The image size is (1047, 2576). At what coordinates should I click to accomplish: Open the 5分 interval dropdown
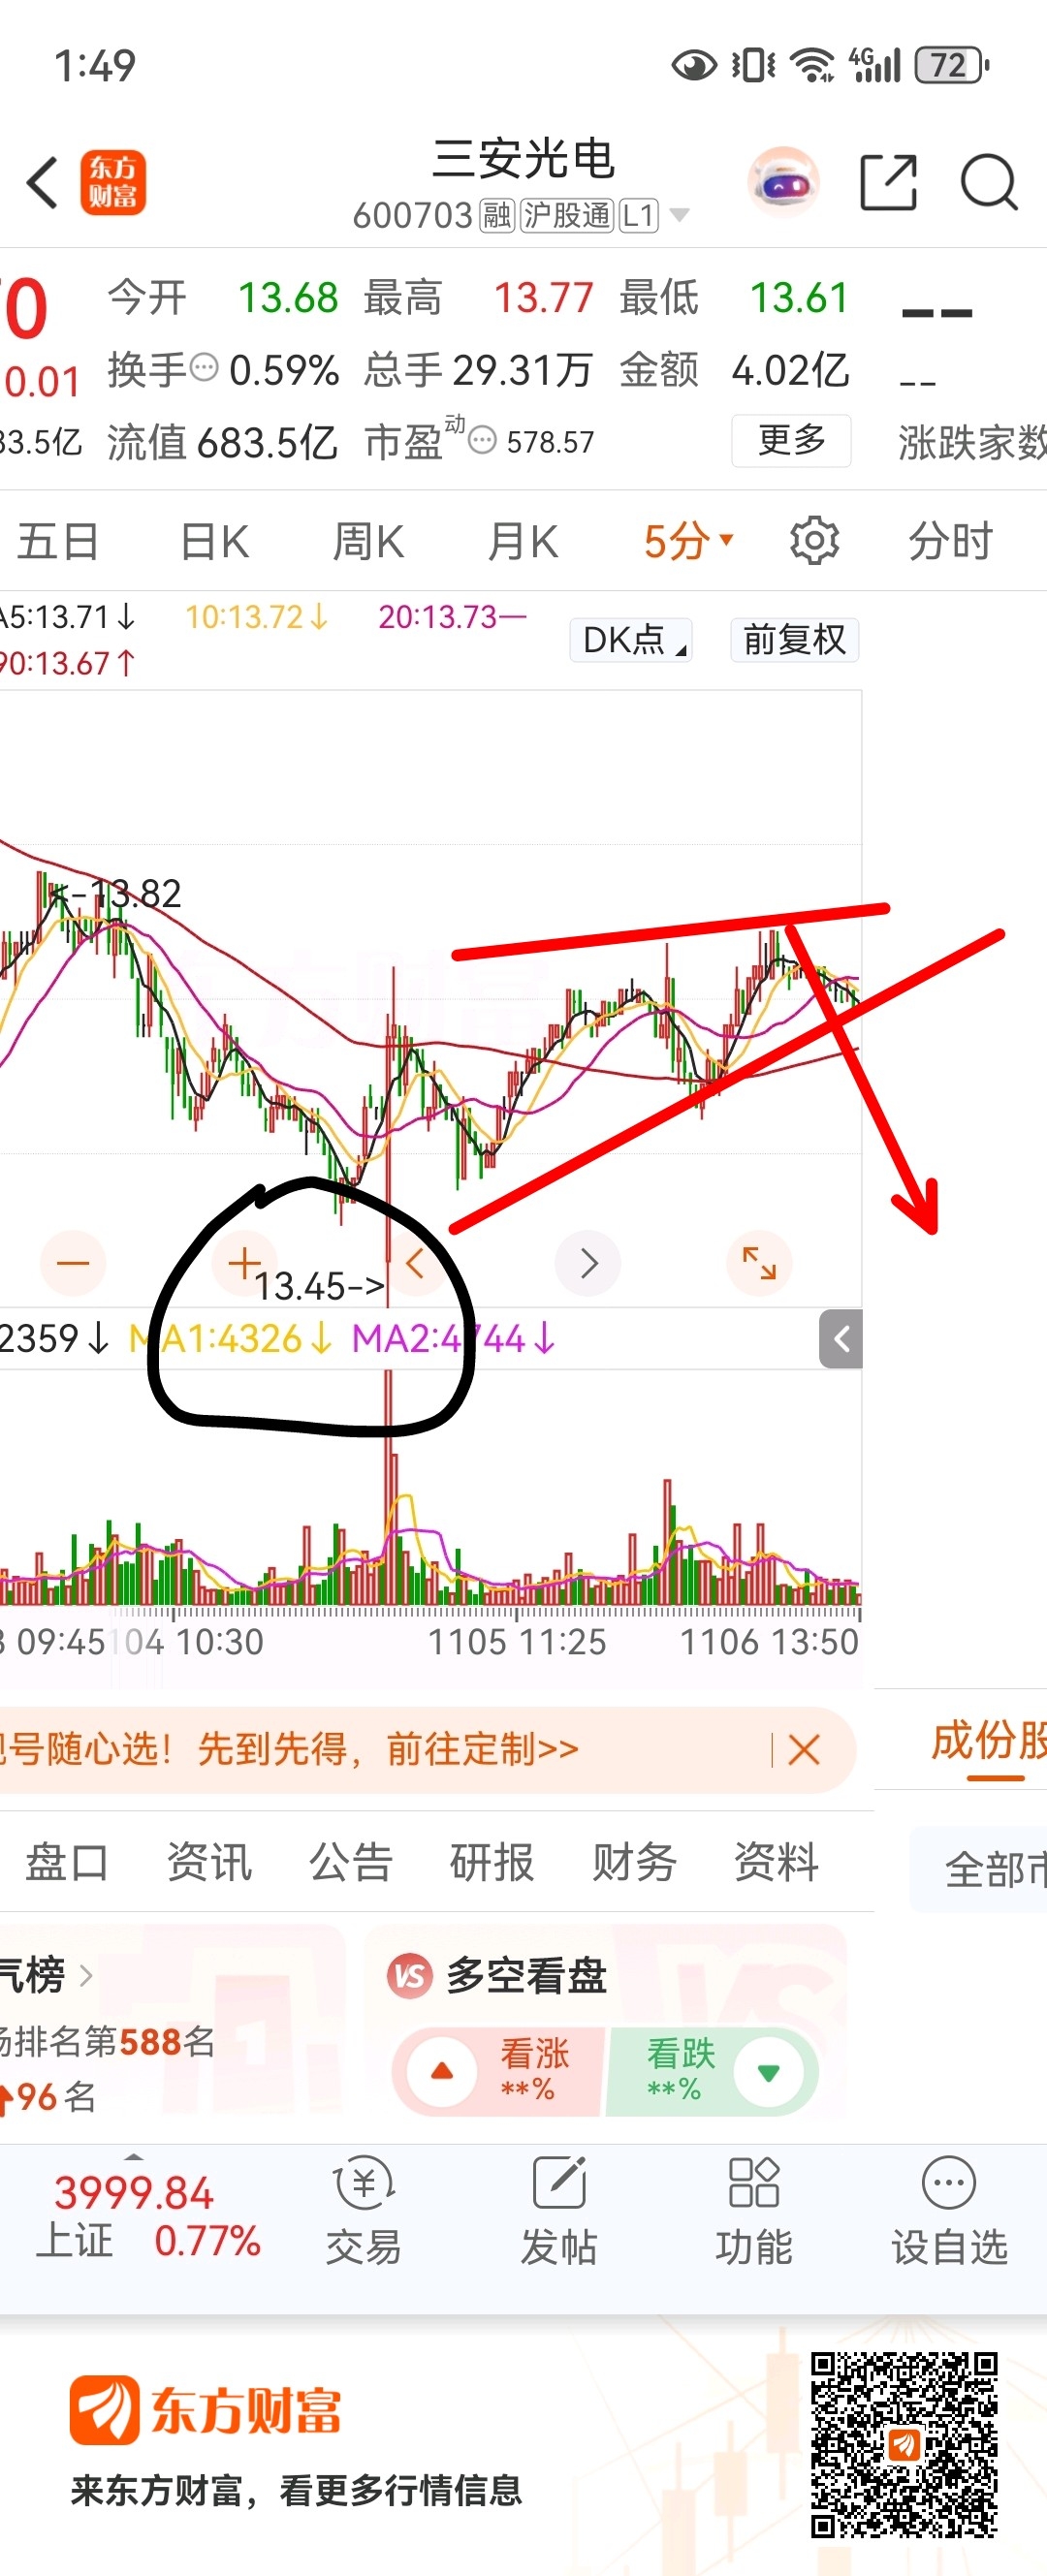point(688,541)
